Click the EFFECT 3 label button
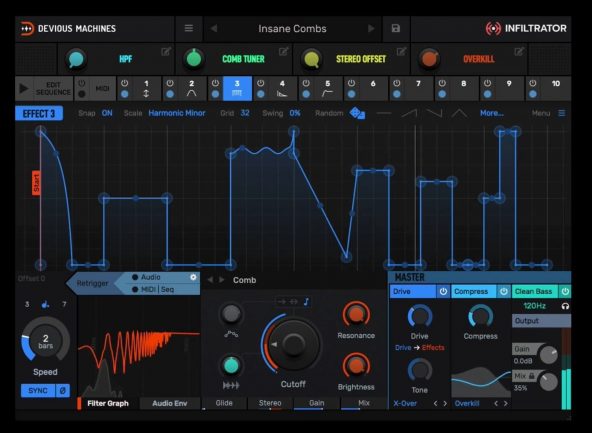592x433 pixels. pos(39,113)
